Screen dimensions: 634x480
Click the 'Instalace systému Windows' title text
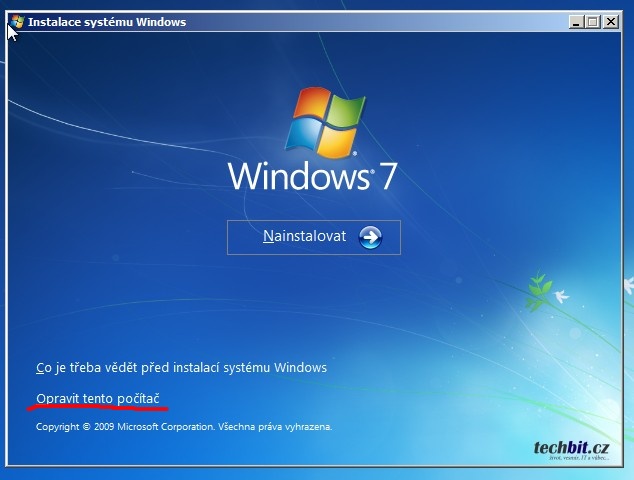[107, 21]
